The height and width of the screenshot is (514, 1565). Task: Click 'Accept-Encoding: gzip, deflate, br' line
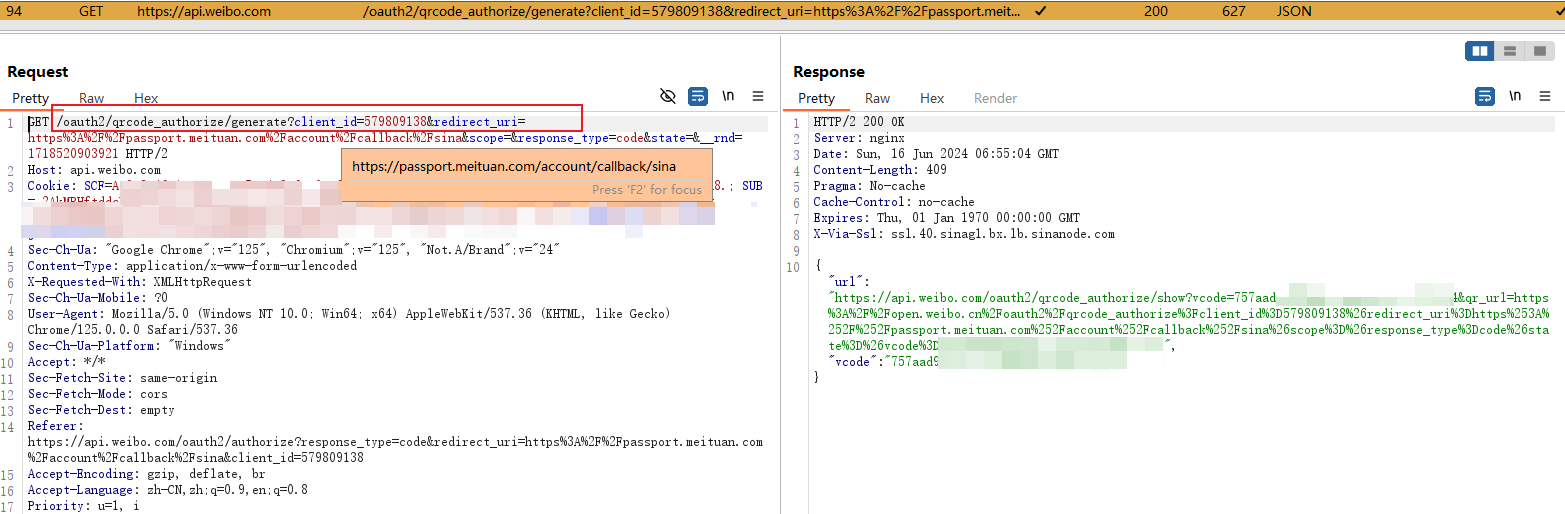146,474
